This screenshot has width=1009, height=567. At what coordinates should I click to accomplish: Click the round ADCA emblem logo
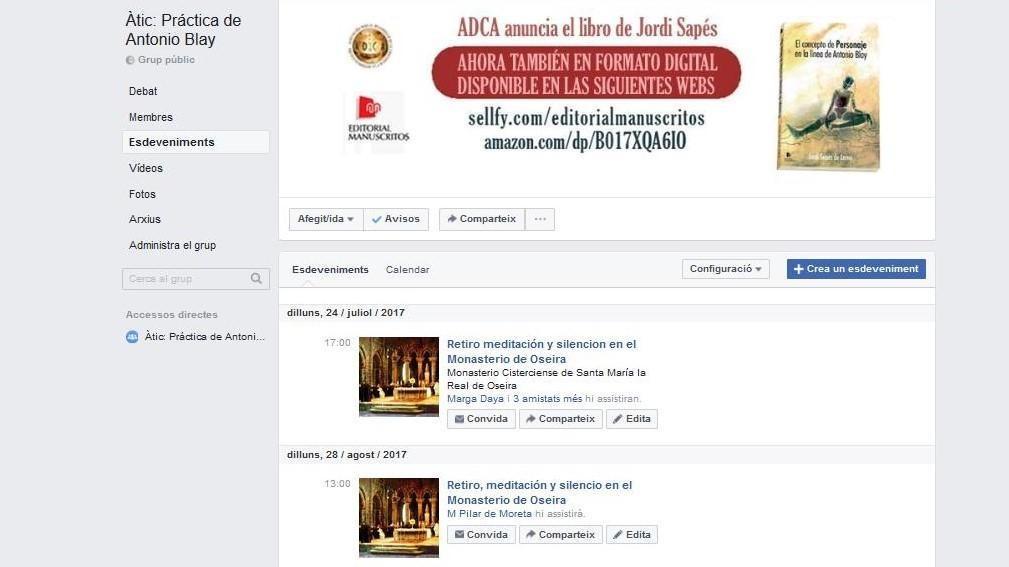tap(370, 46)
